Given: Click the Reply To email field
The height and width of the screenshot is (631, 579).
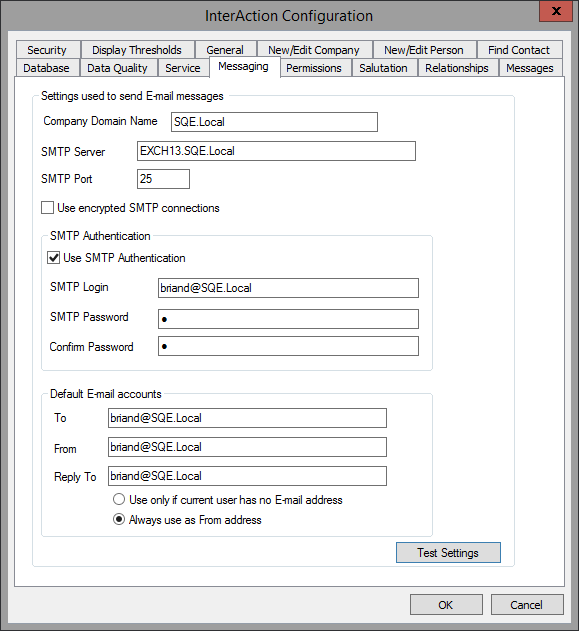Looking at the screenshot, I should click(x=247, y=476).
